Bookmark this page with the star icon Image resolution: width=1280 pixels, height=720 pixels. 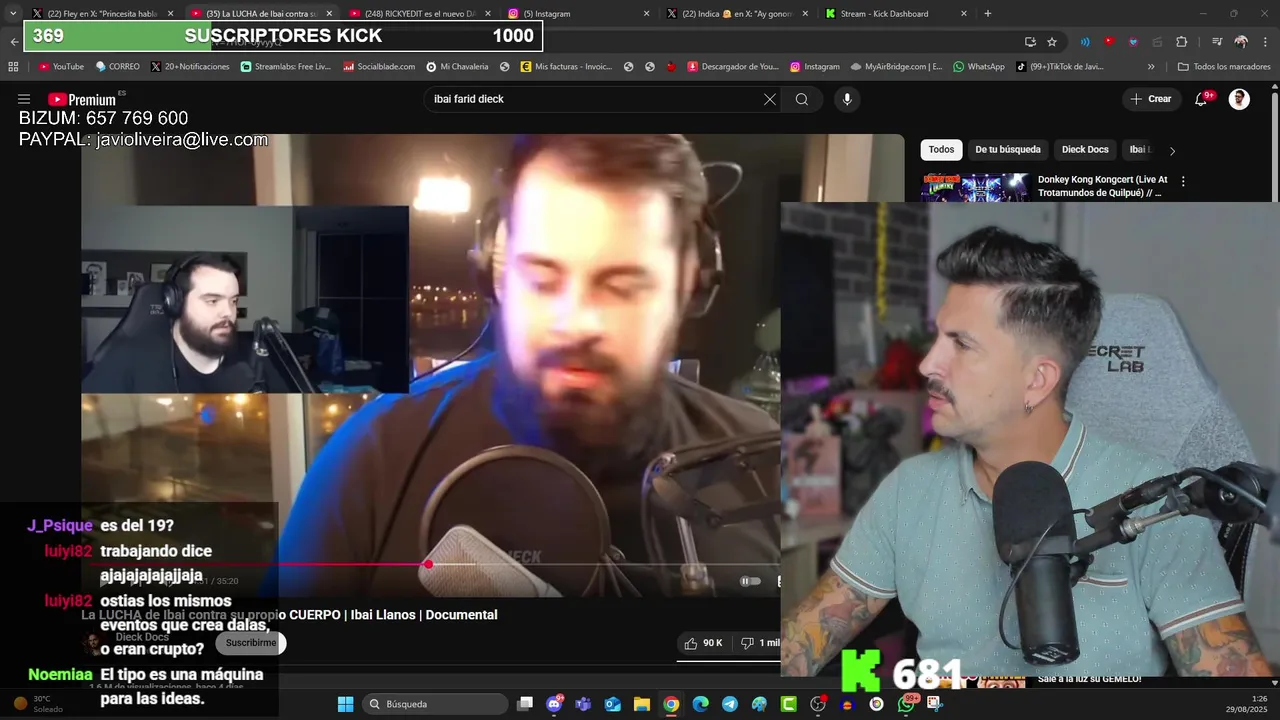click(1052, 42)
